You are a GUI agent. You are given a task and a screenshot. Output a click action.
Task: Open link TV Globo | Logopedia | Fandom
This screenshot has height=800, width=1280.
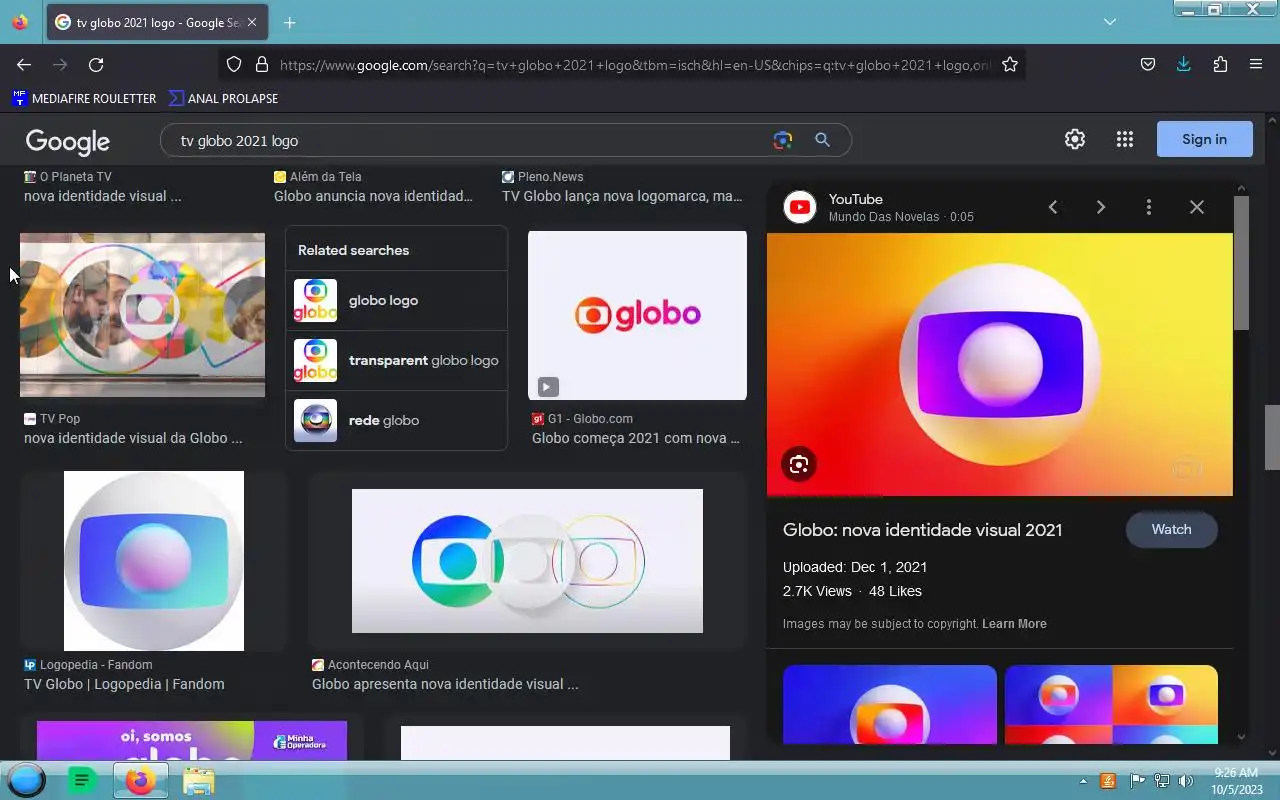tap(124, 684)
